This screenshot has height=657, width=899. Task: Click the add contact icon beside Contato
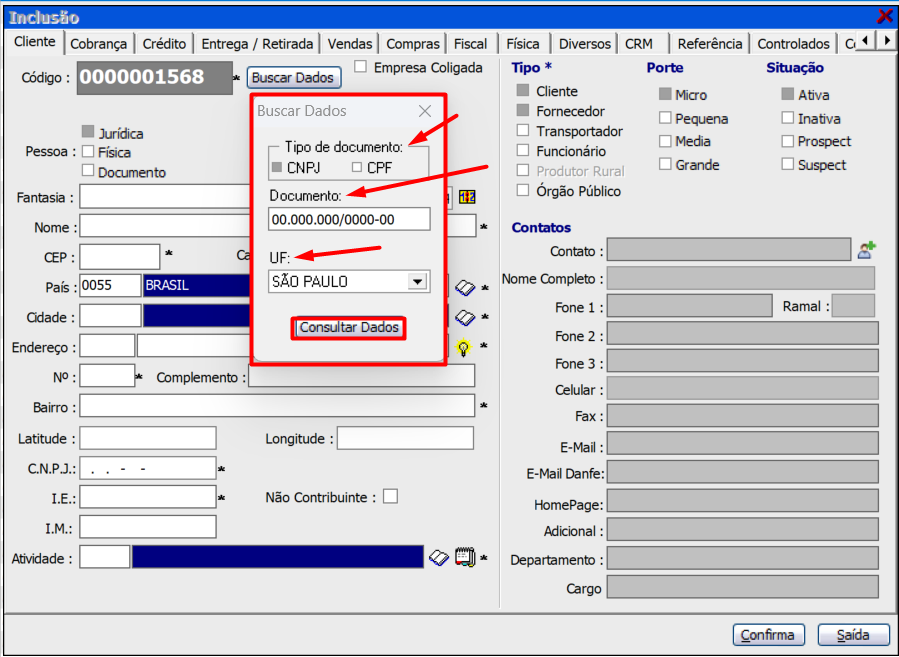[866, 251]
